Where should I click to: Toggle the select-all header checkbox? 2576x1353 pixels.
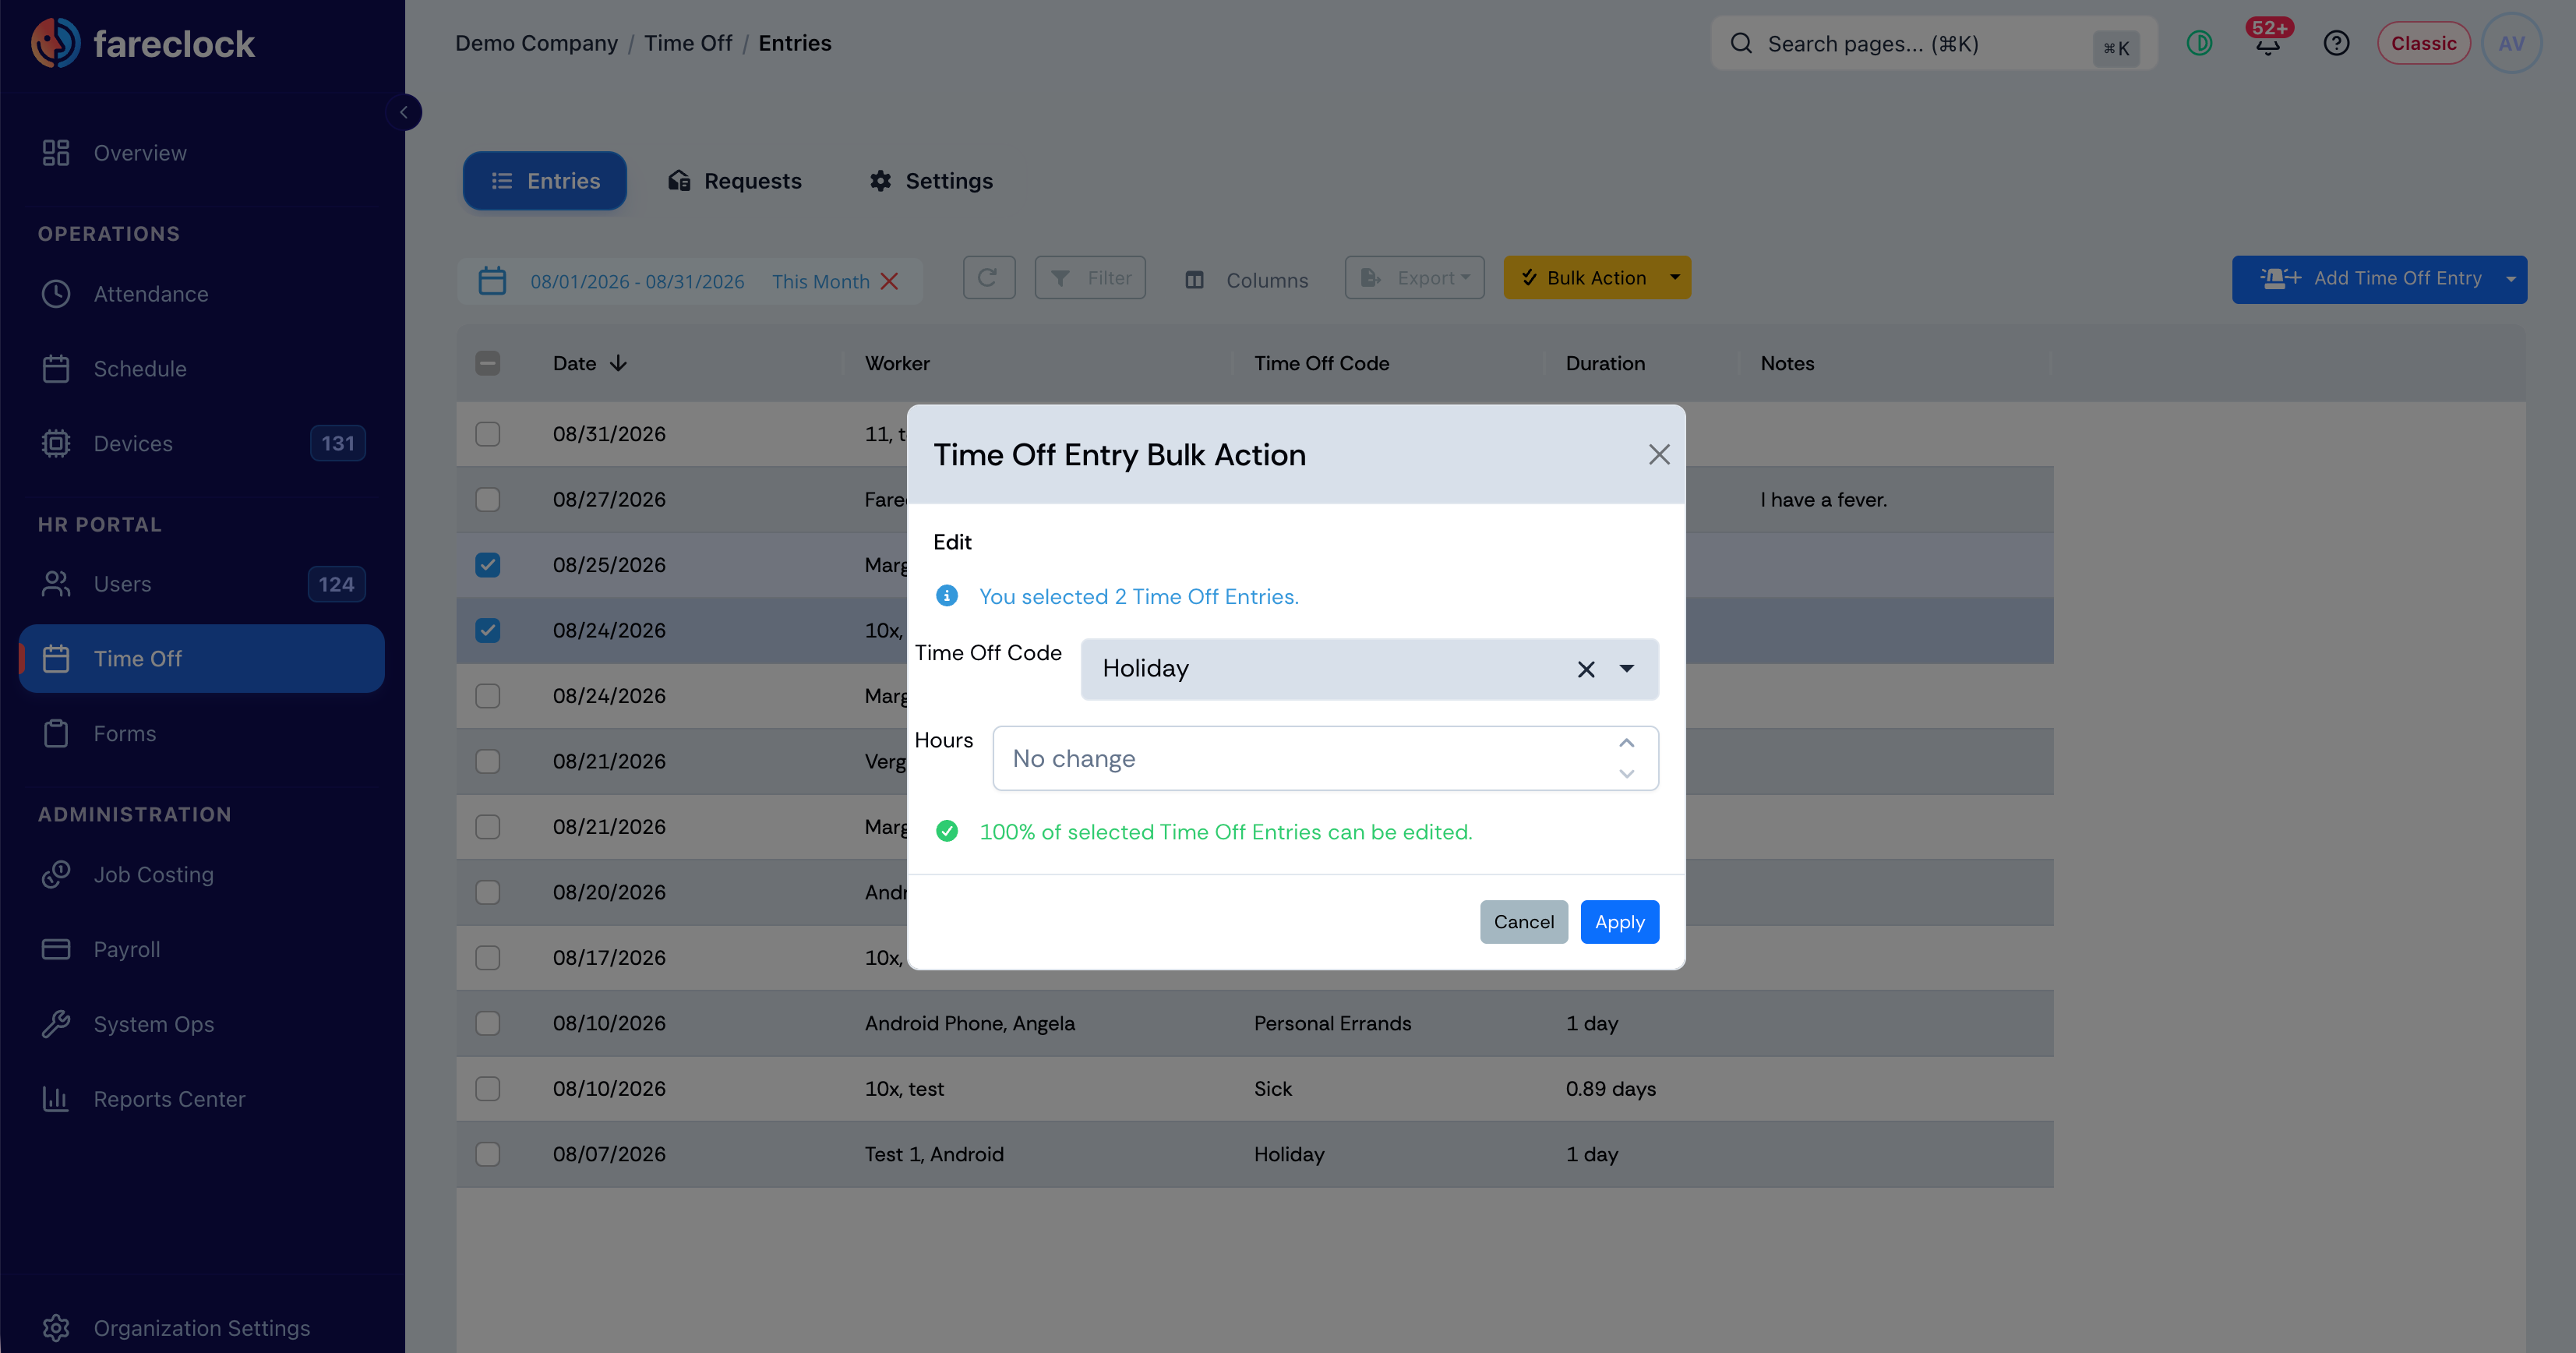487,363
